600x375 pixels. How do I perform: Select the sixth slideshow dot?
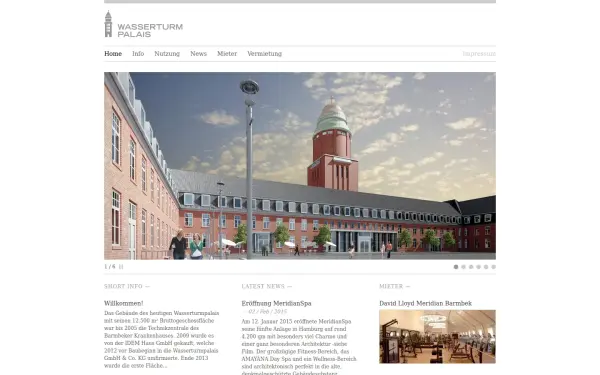493,267
